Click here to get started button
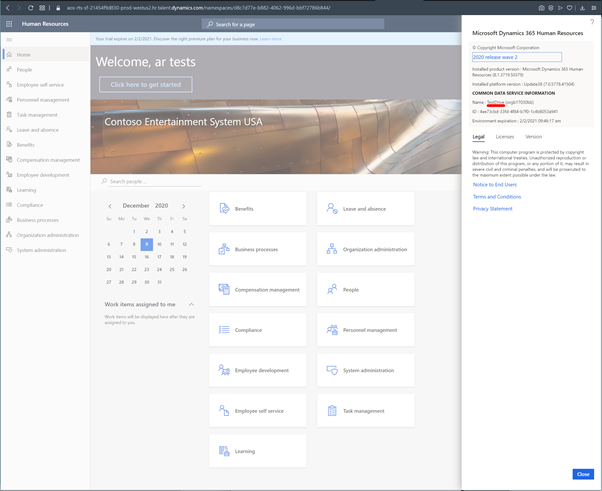 tap(146, 84)
